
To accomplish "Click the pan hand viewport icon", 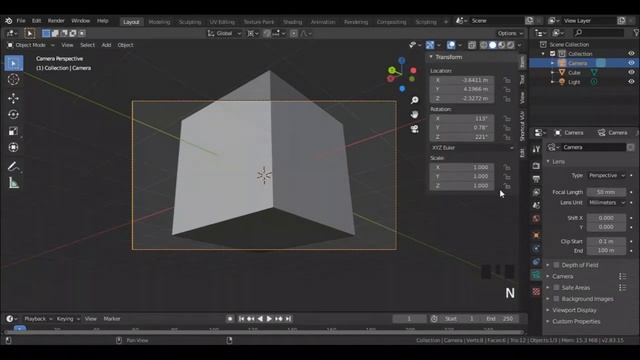I will click(x=415, y=115).
